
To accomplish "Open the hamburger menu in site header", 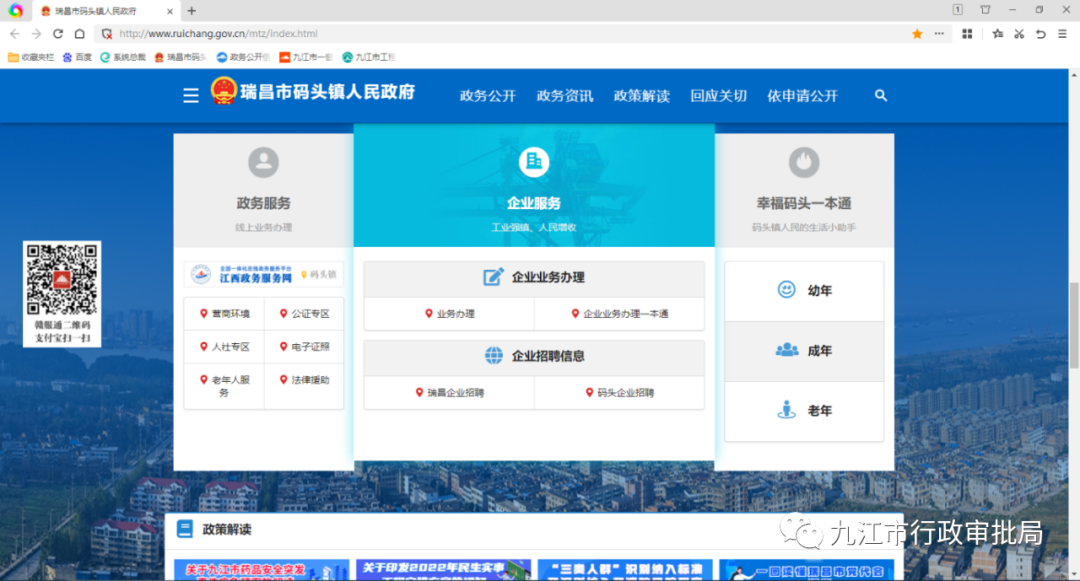I will (x=191, y=95).
